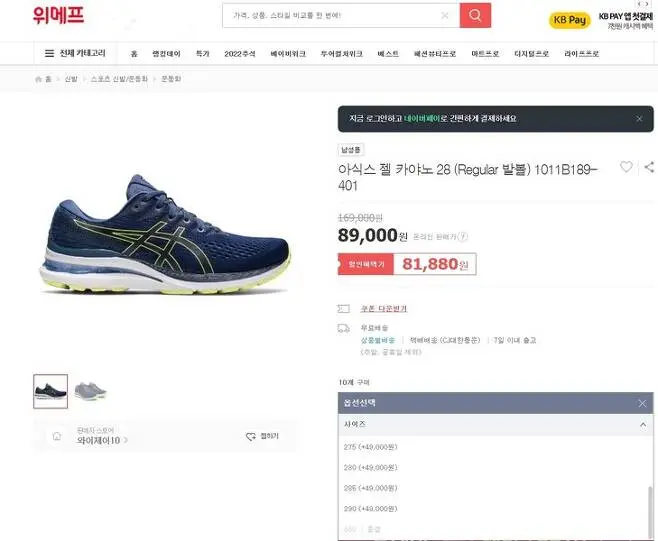
Task: Collapse the 사이즈 option chevron
Action: pos(643,425)
